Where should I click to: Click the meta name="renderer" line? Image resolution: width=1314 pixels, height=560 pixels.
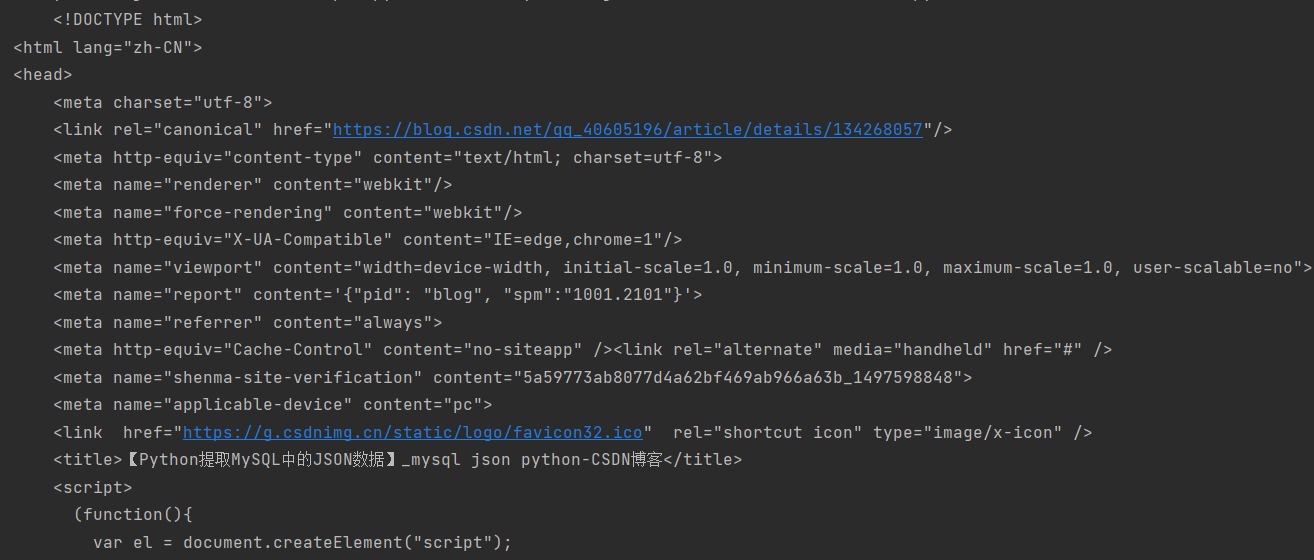pyautogui.click(x=252, y=185)
